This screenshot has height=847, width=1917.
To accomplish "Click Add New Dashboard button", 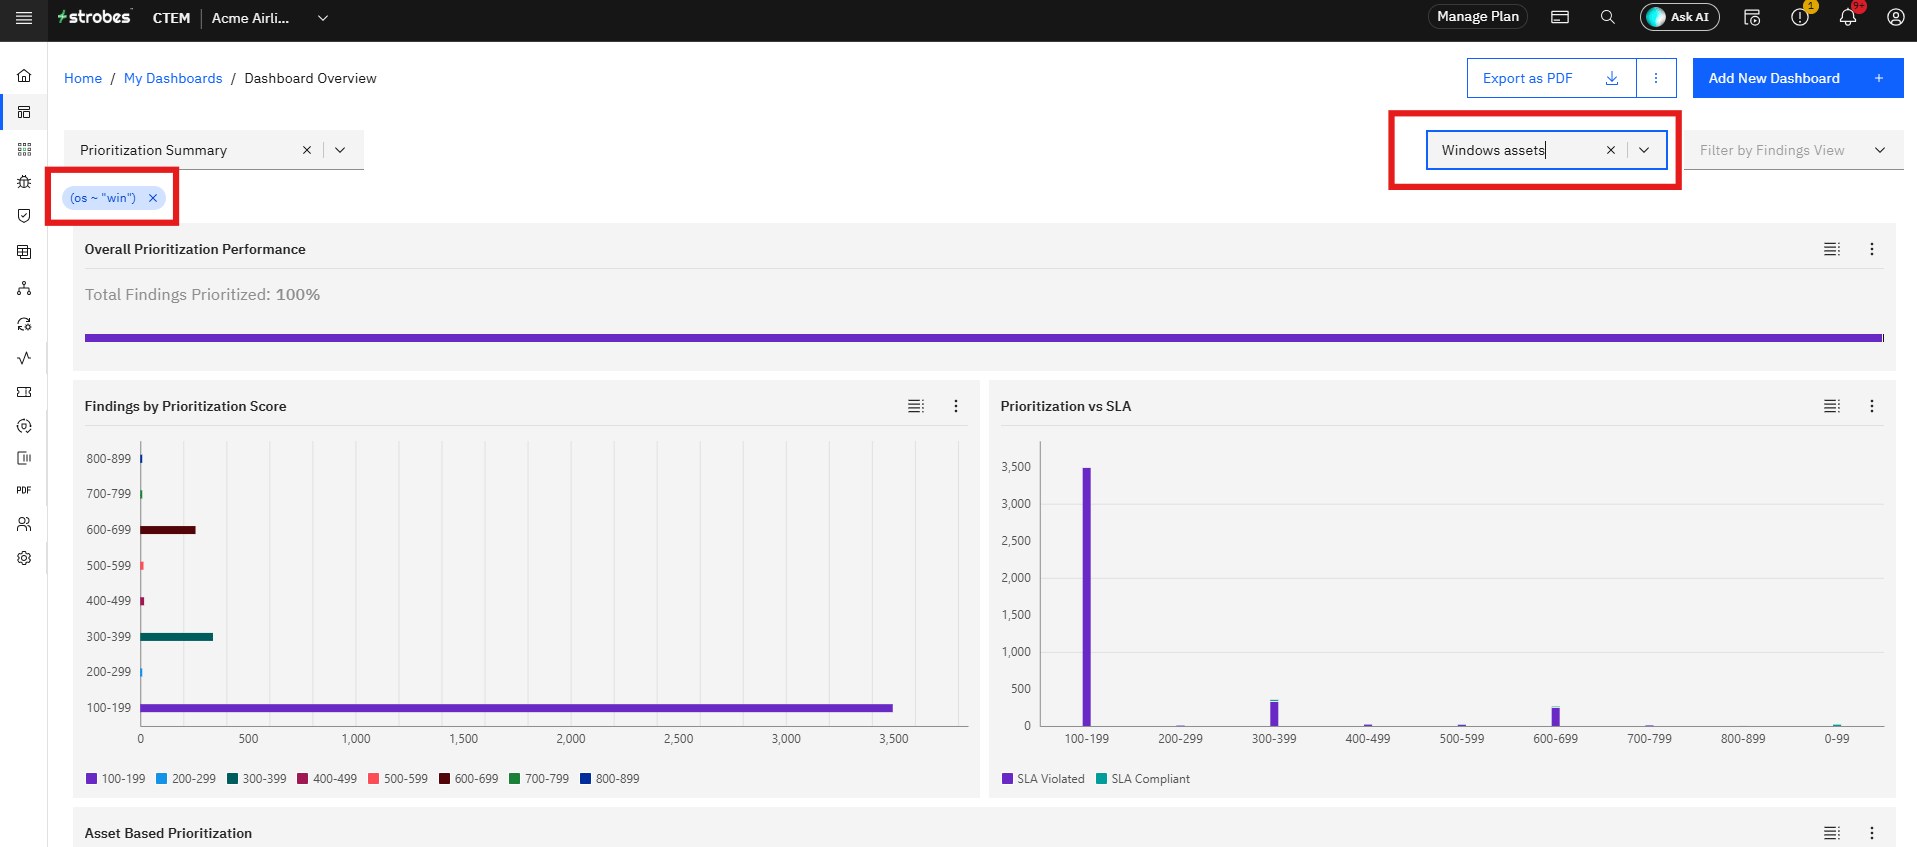I will click(x=1797, y=78).
